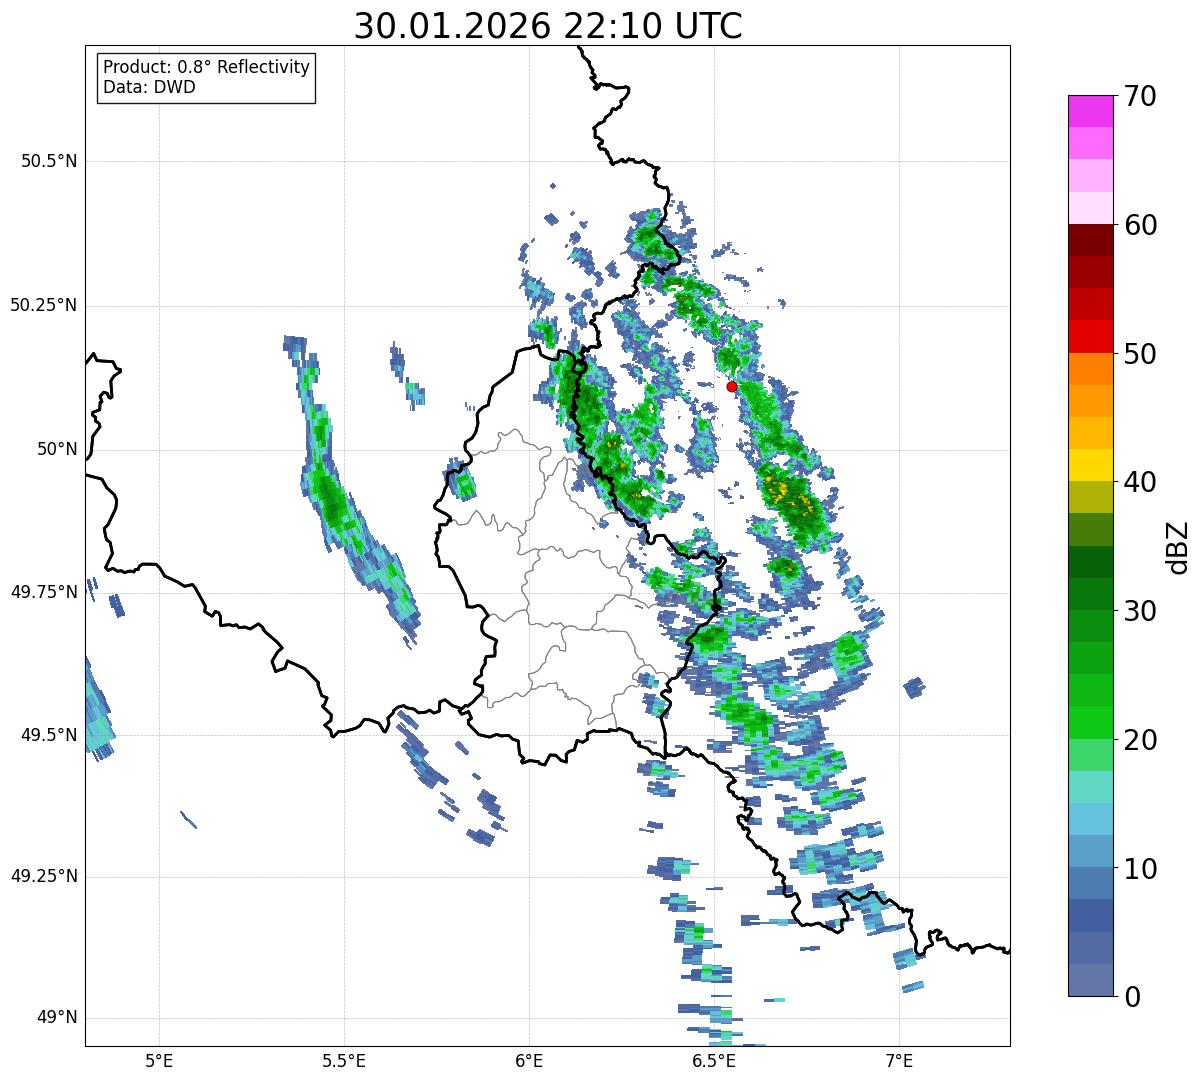1202x1081 pixels.
Task: Click the 49°N latitude label
Action: pyautogui.click(x=57, y=1018)
